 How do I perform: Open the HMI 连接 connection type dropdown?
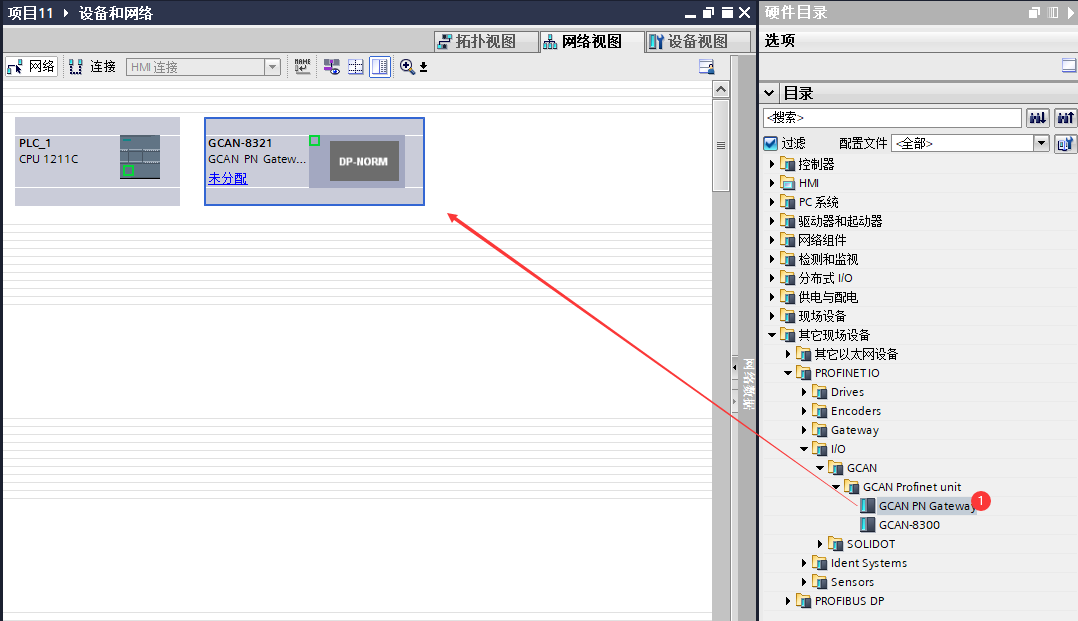[272, 67]
